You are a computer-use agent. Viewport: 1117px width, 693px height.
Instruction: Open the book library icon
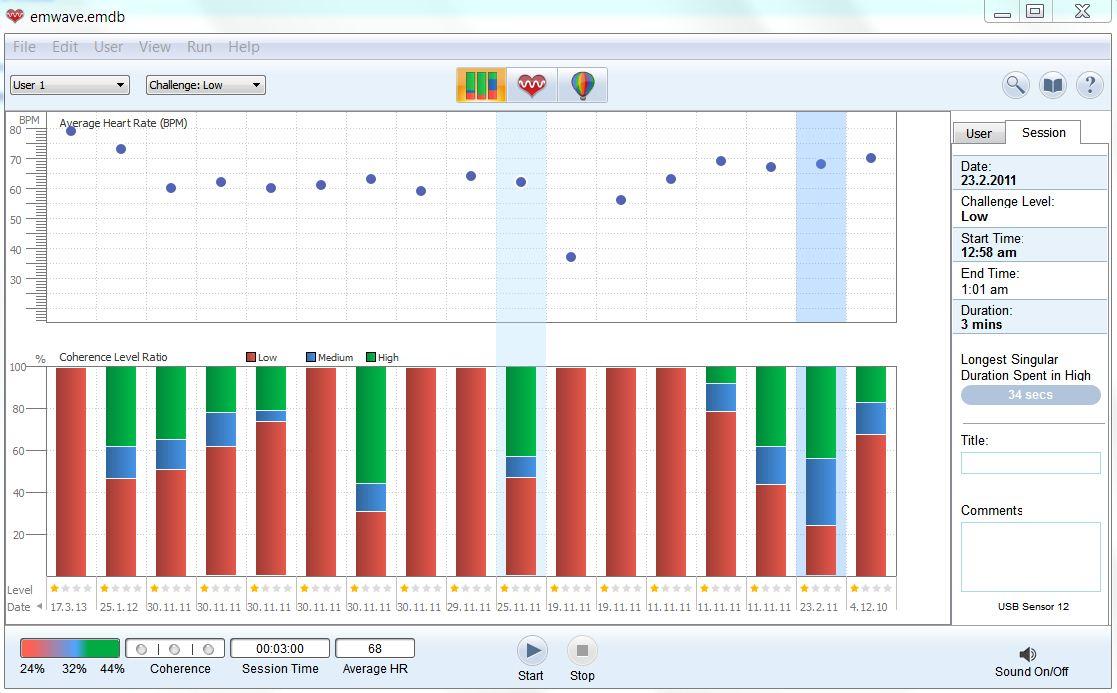point(1052,85)
